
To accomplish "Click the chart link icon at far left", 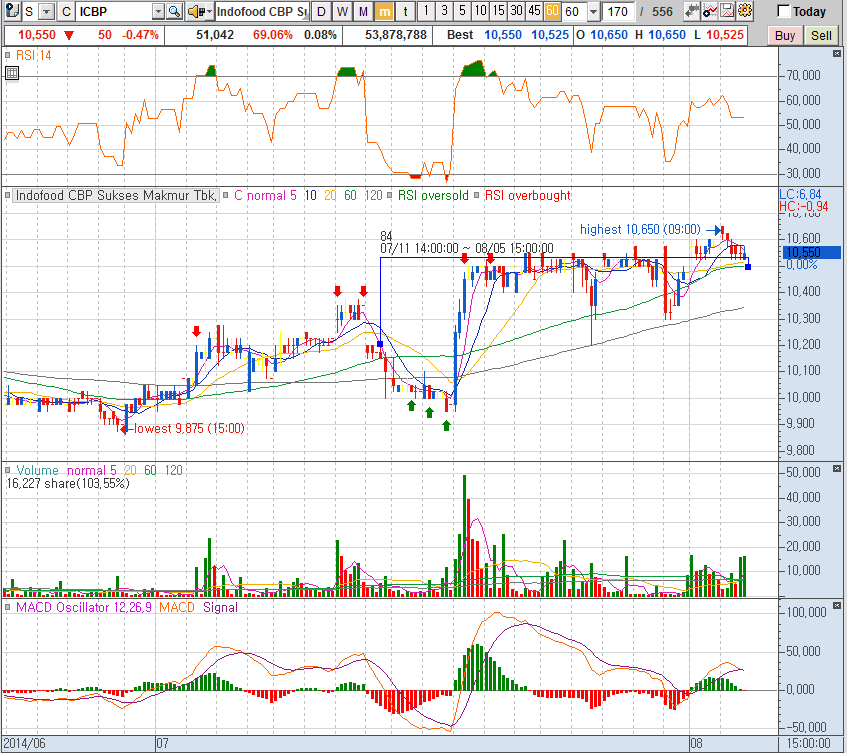I will (x=10, y=12).
